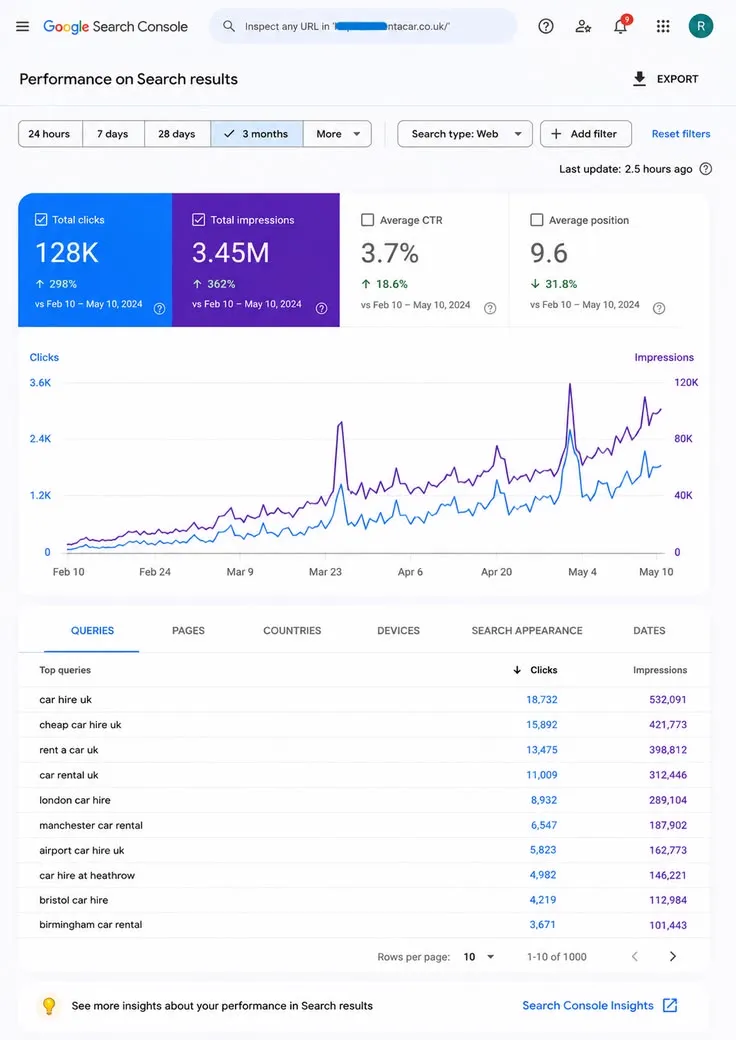Open the Google apps grid icon
Viewport: 736px width, 1040px height.
(663, 27)
